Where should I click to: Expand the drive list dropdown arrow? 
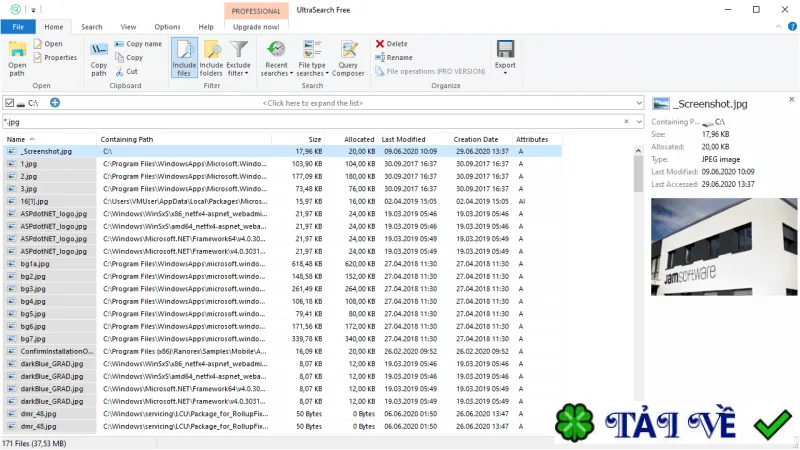point(639,103)
